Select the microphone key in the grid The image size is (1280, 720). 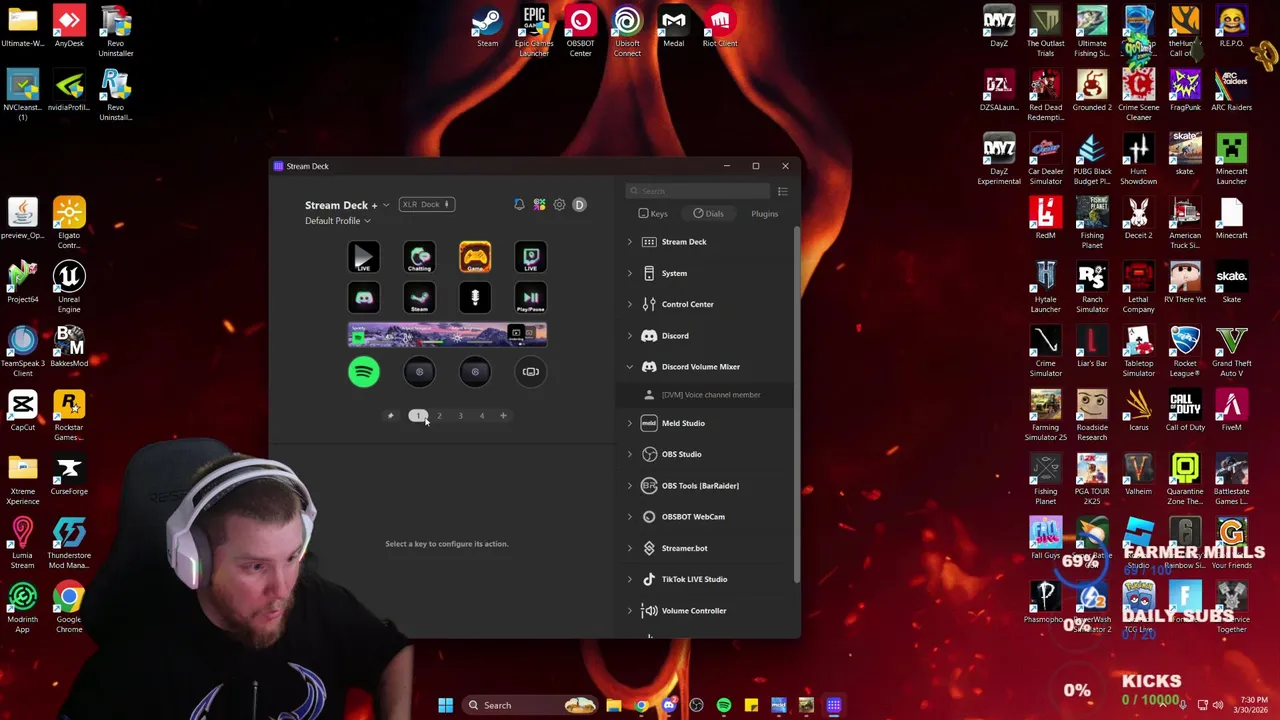(475, 298)
